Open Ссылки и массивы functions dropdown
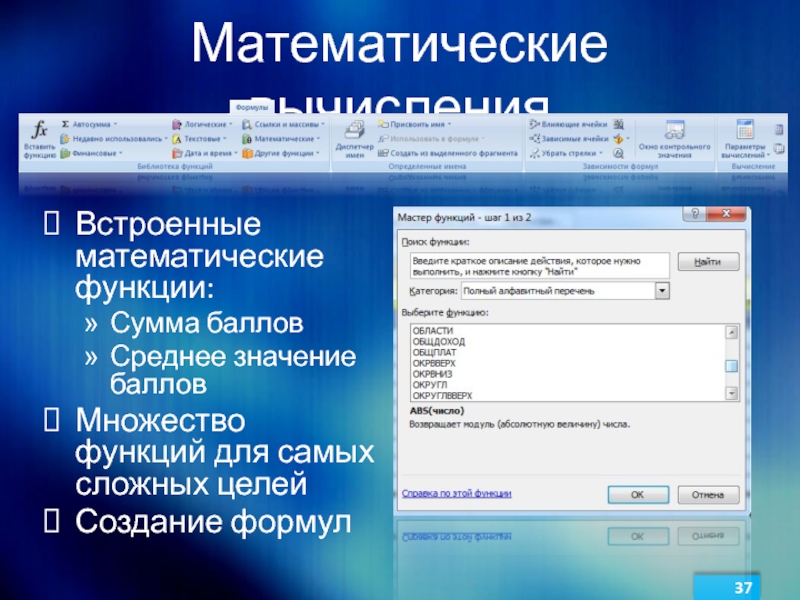 point(283,124)
